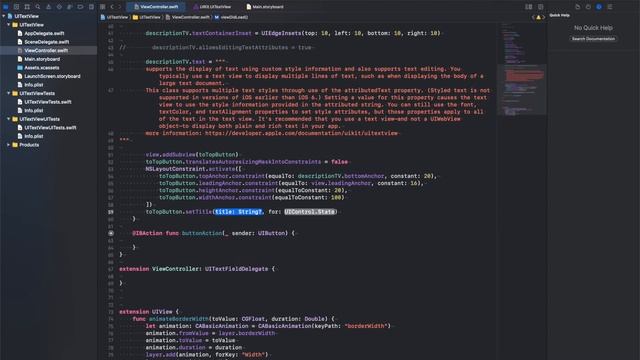The height and width of the screenshot is (360, 640).
Task: Open Info.plist under UITextViewUITests
Action: tap(33, 136)
